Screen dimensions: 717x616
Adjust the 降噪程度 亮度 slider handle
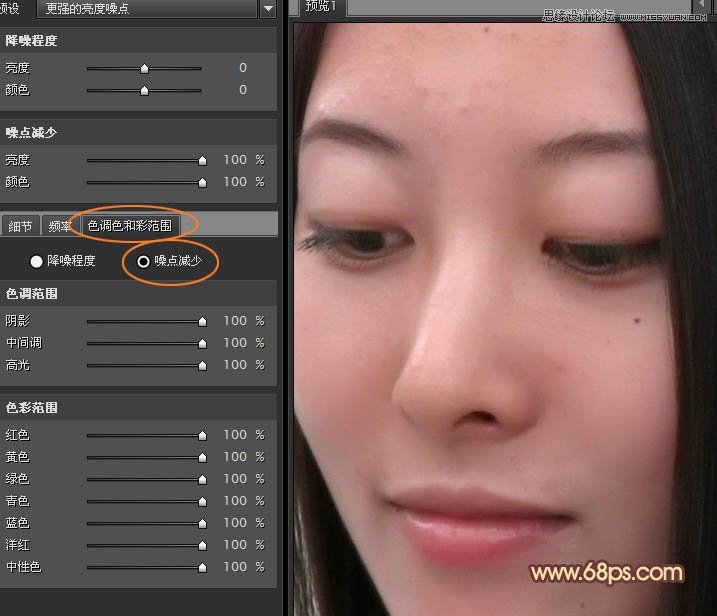click(144, 69)
